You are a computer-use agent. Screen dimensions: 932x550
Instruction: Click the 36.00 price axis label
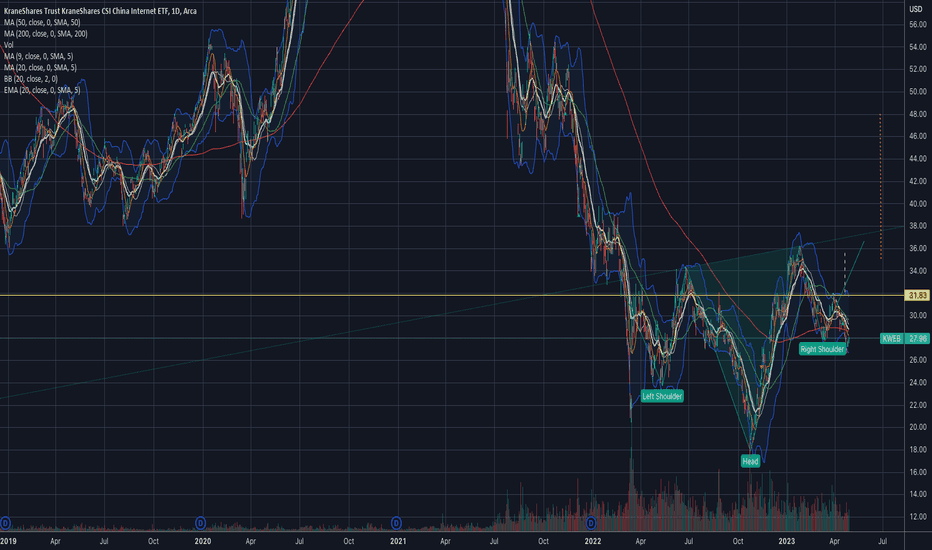pyautogui.click(x=917, y=248)
